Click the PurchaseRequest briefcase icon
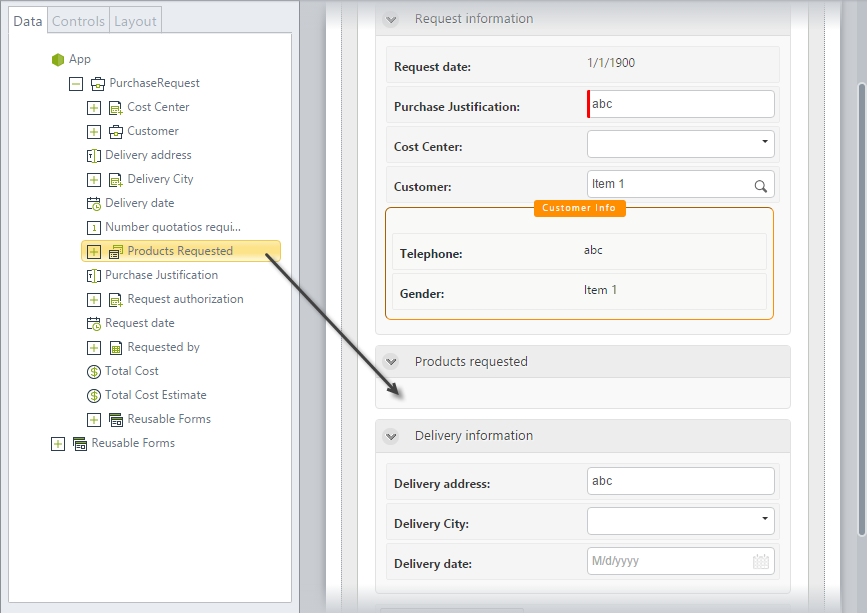 [x=98, y=83]
